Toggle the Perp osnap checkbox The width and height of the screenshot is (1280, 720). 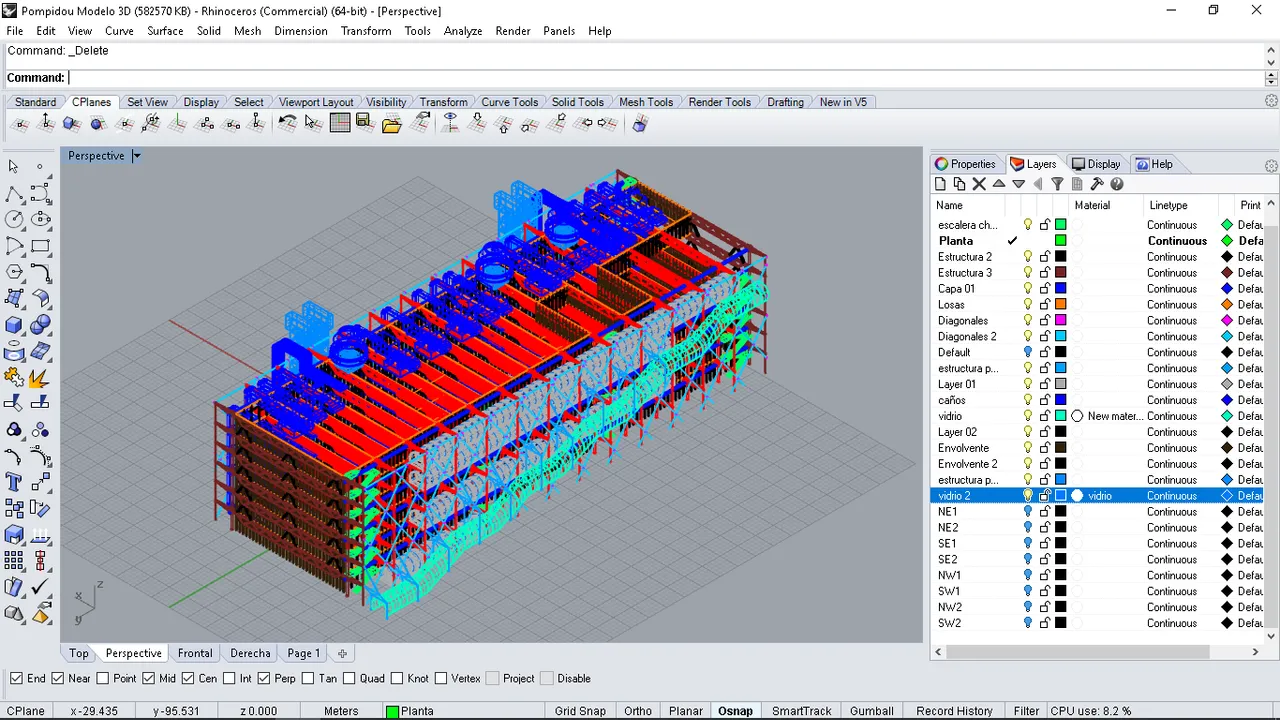[x=264, y=678]
